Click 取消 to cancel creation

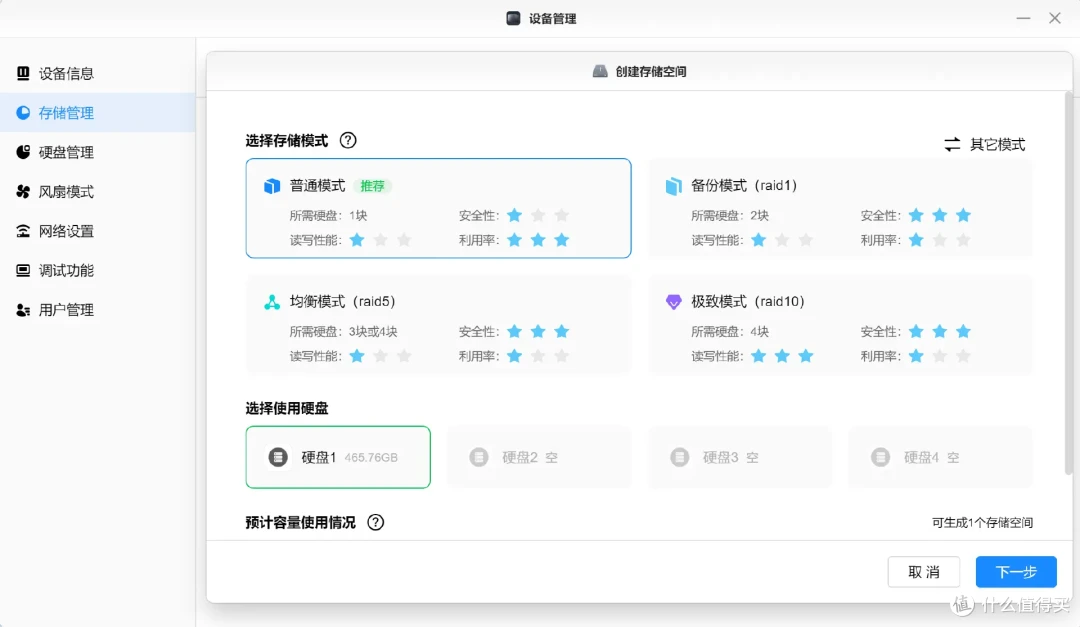point(924,572)
